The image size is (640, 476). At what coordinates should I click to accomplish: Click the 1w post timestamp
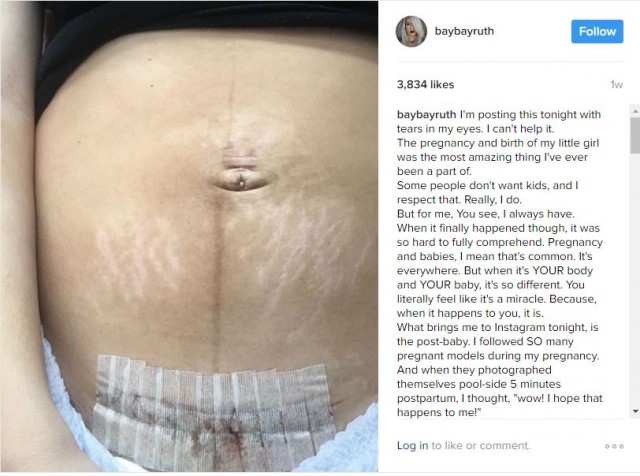pyautogui.click(x=616, y=85)
